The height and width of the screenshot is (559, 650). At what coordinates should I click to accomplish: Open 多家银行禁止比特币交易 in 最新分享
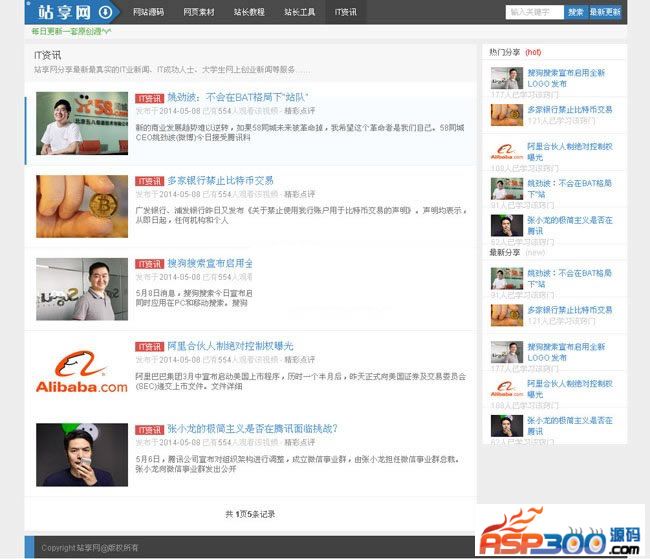[x=570, y=310]
